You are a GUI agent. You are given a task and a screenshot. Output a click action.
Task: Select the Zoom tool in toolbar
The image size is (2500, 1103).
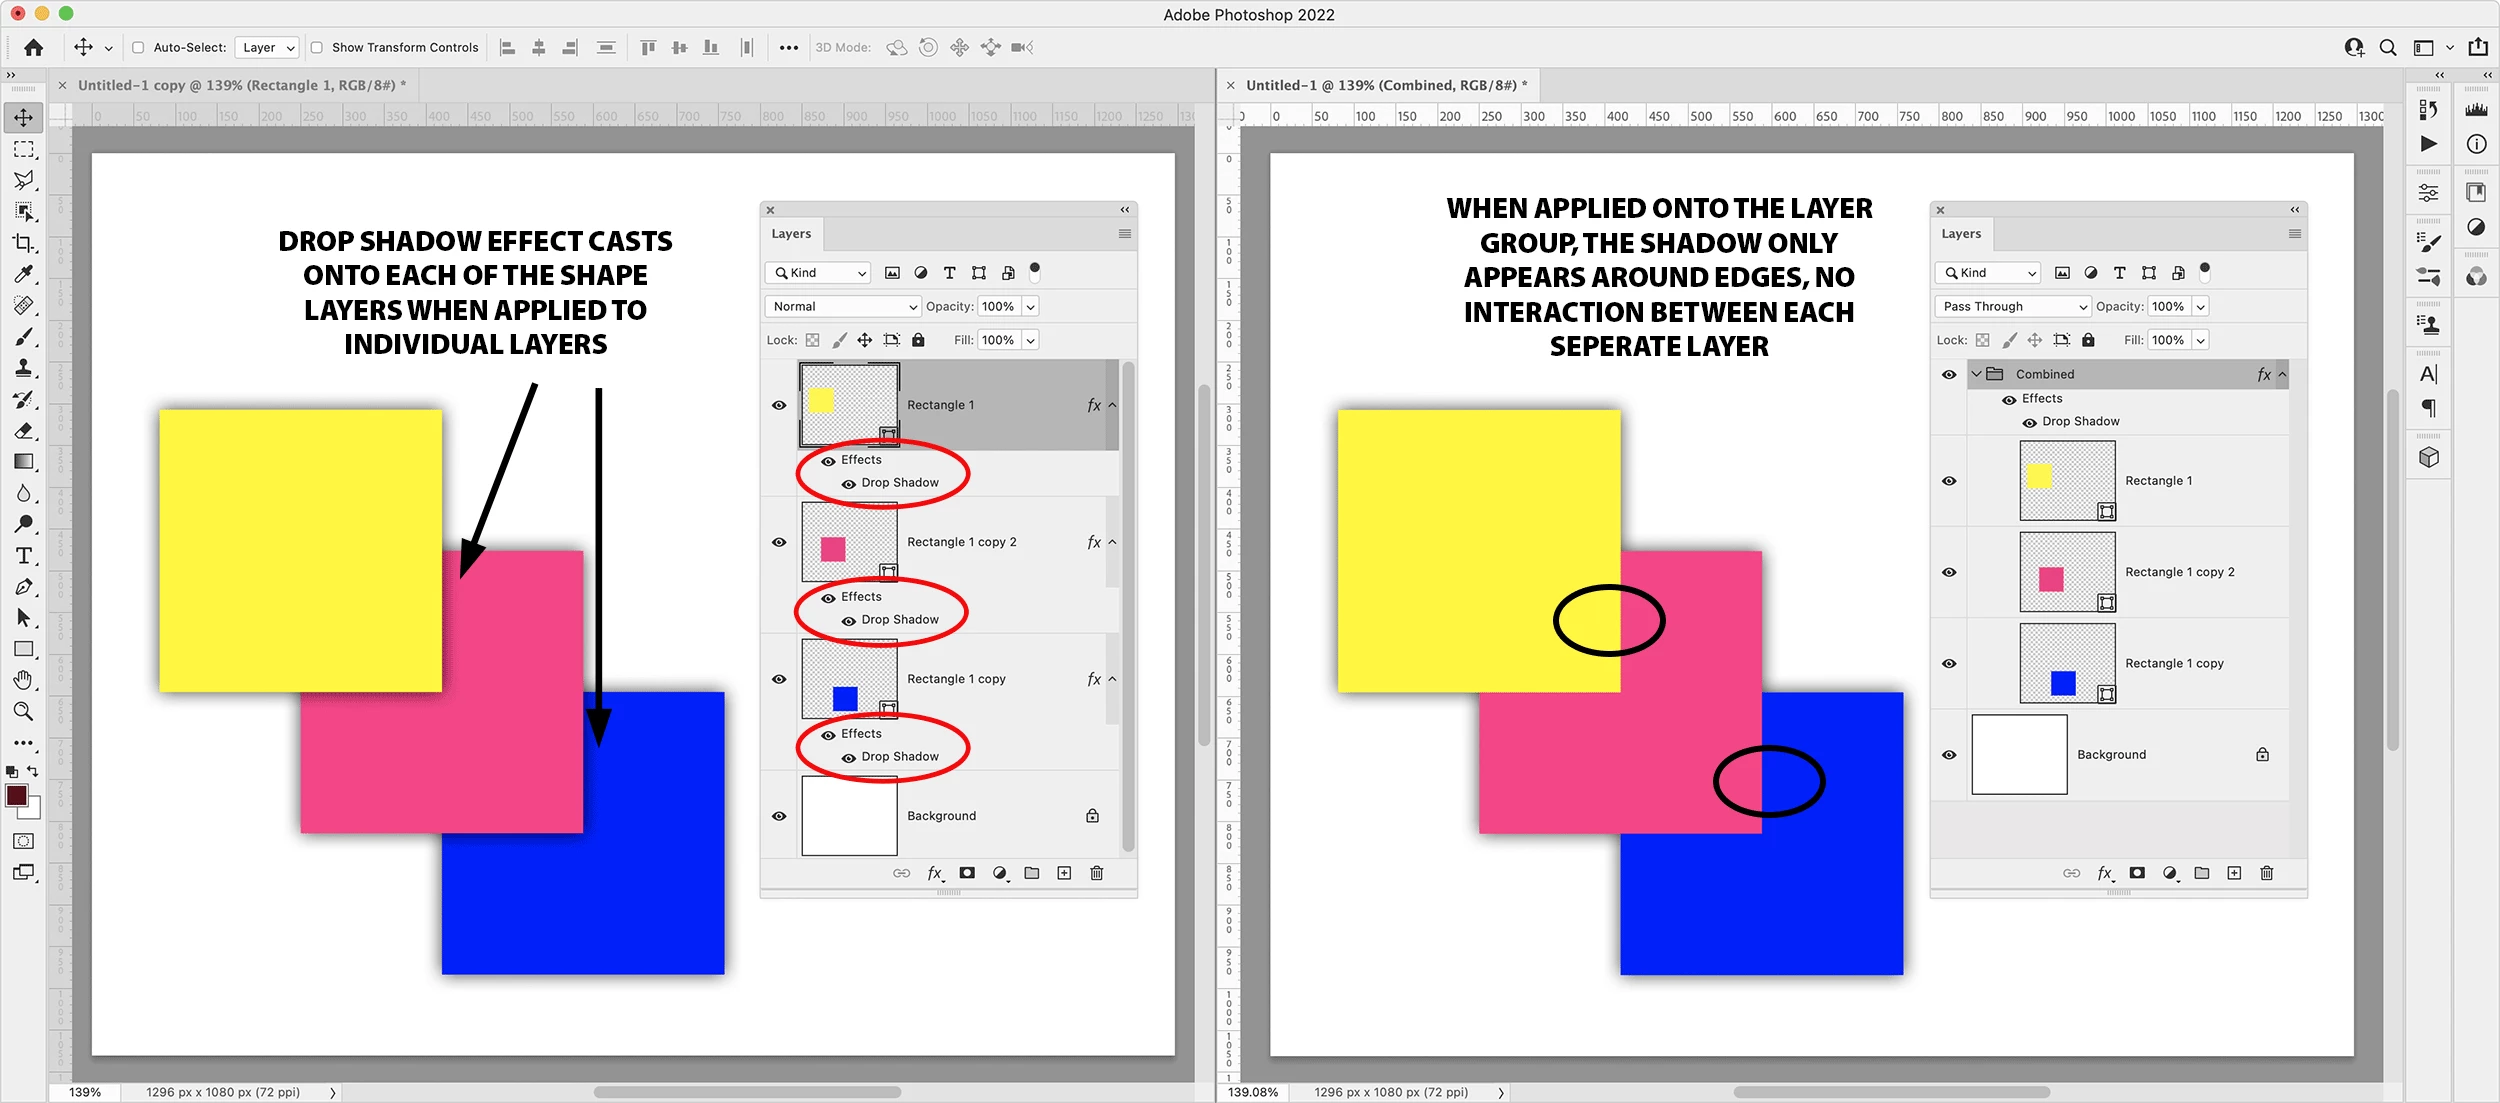pos(23,711)
